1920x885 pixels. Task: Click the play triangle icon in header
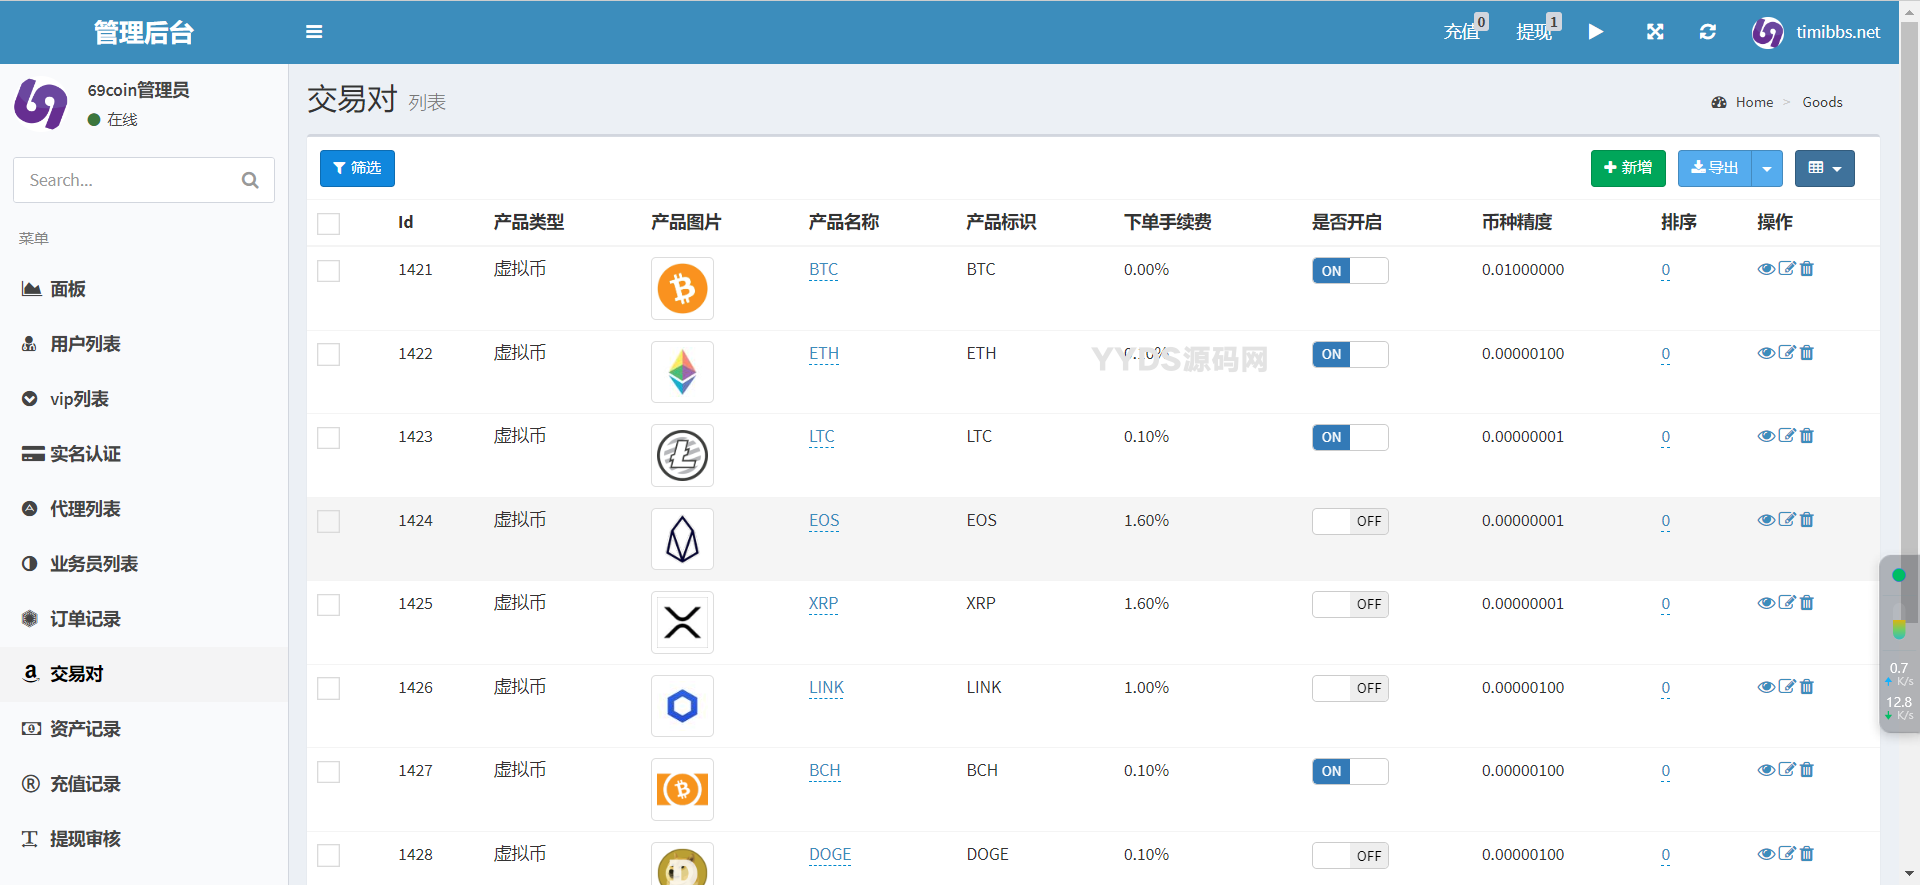pyautogui.click(x=1596, y=32)
